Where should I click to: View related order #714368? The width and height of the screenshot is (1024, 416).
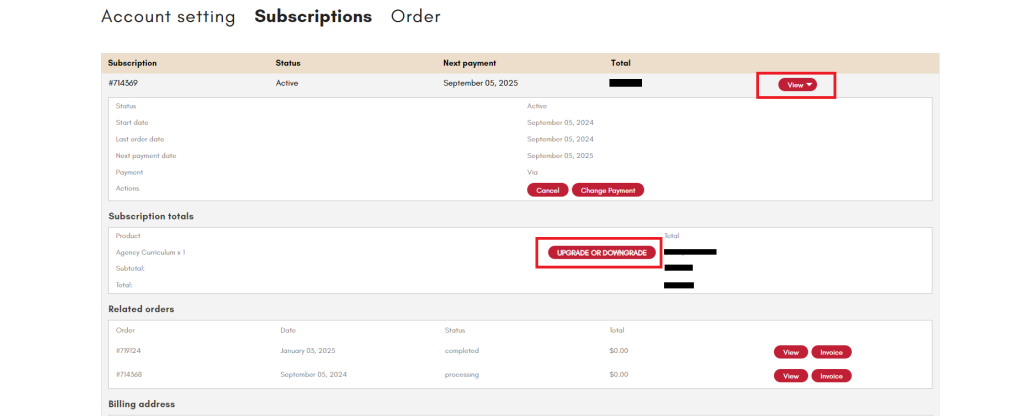(790, 376)
